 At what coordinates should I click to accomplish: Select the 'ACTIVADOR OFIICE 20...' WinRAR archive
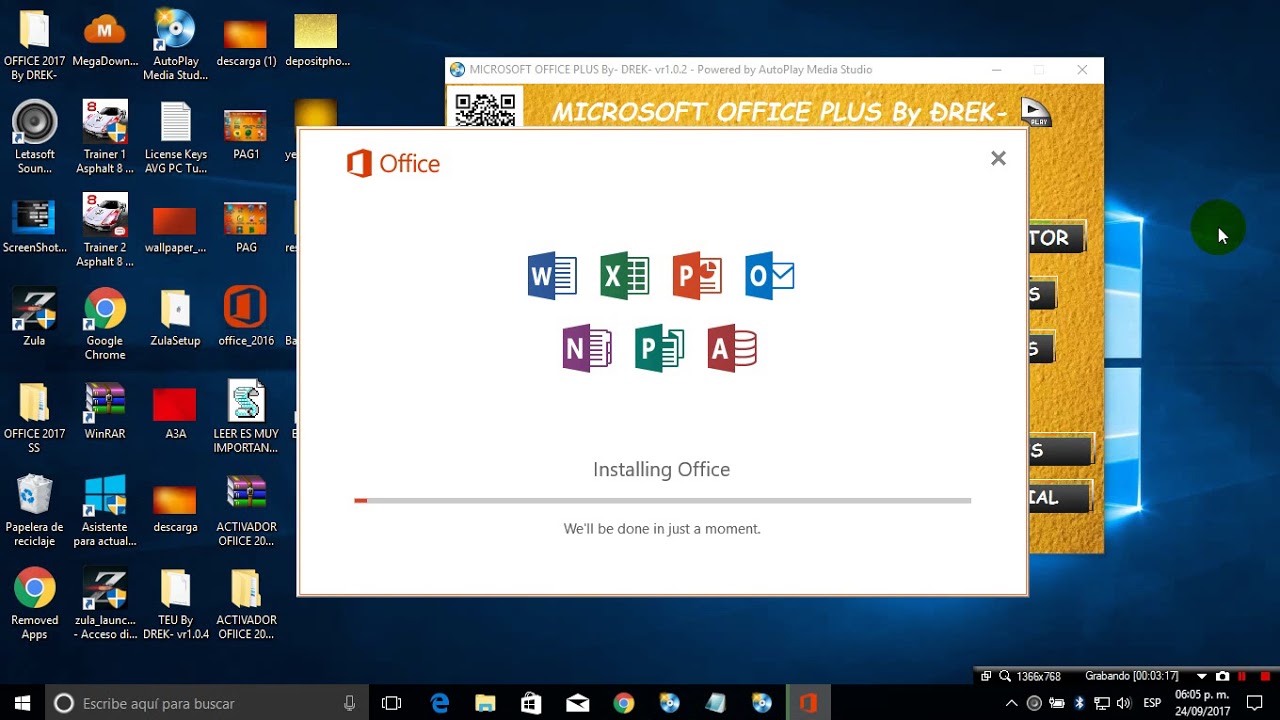[246, 511]
